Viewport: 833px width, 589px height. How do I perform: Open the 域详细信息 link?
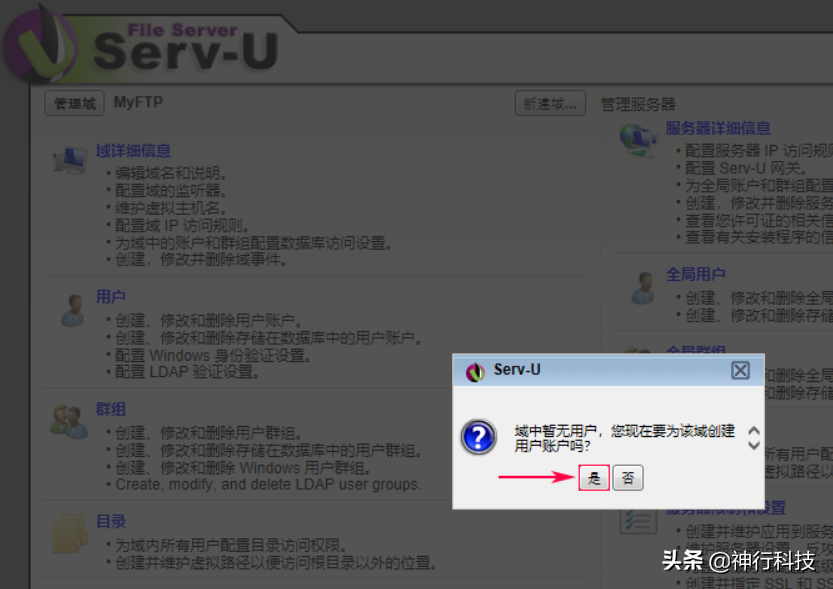[x=133, y=151]
